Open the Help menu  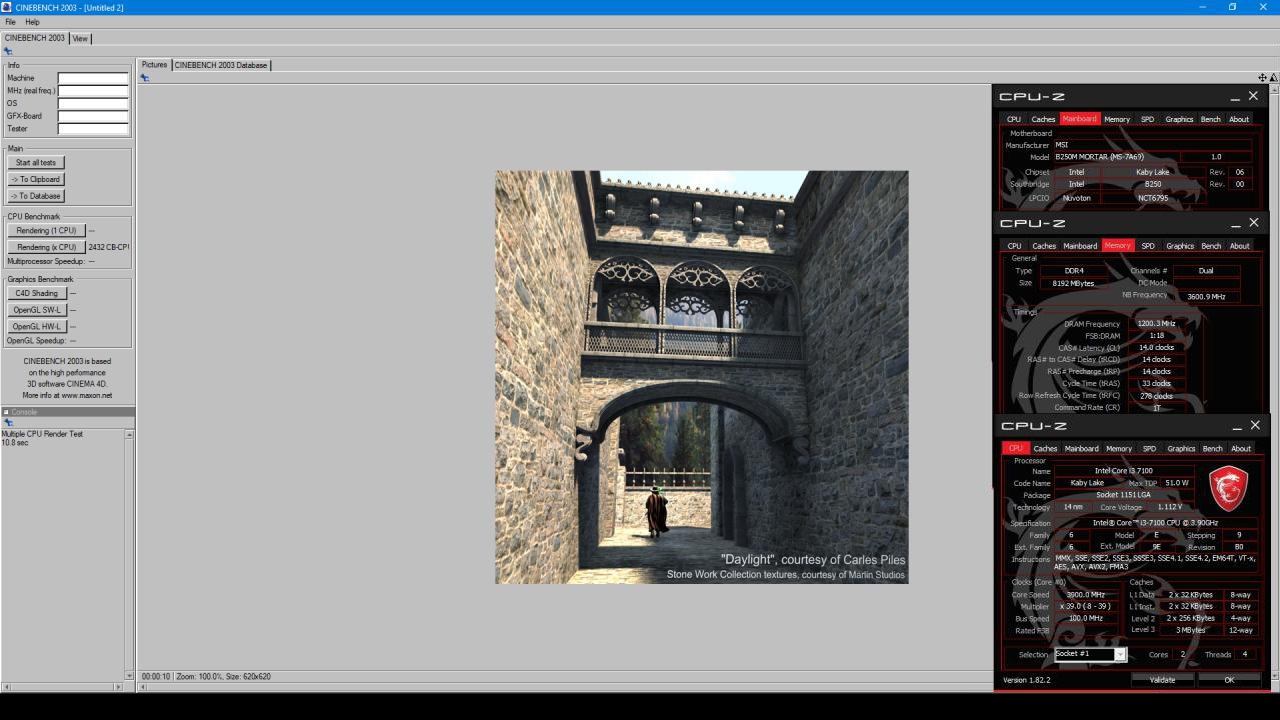tap(32, 22)
